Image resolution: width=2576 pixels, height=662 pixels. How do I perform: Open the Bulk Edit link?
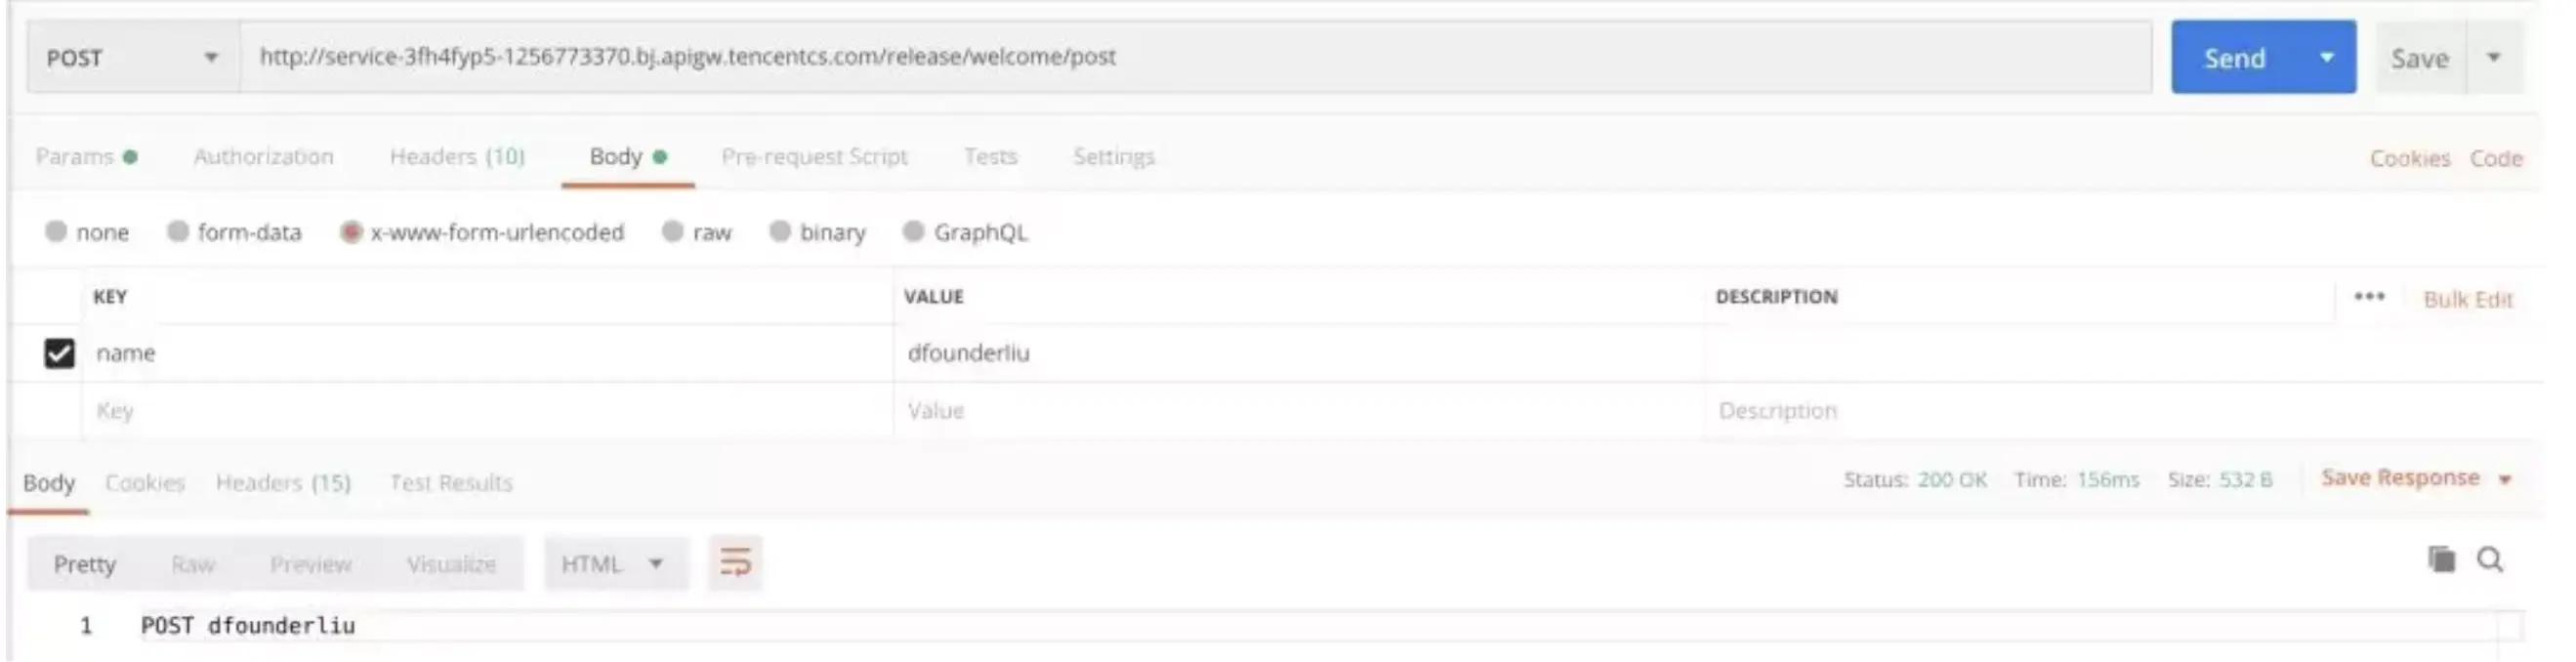[x=2467, y=299]
